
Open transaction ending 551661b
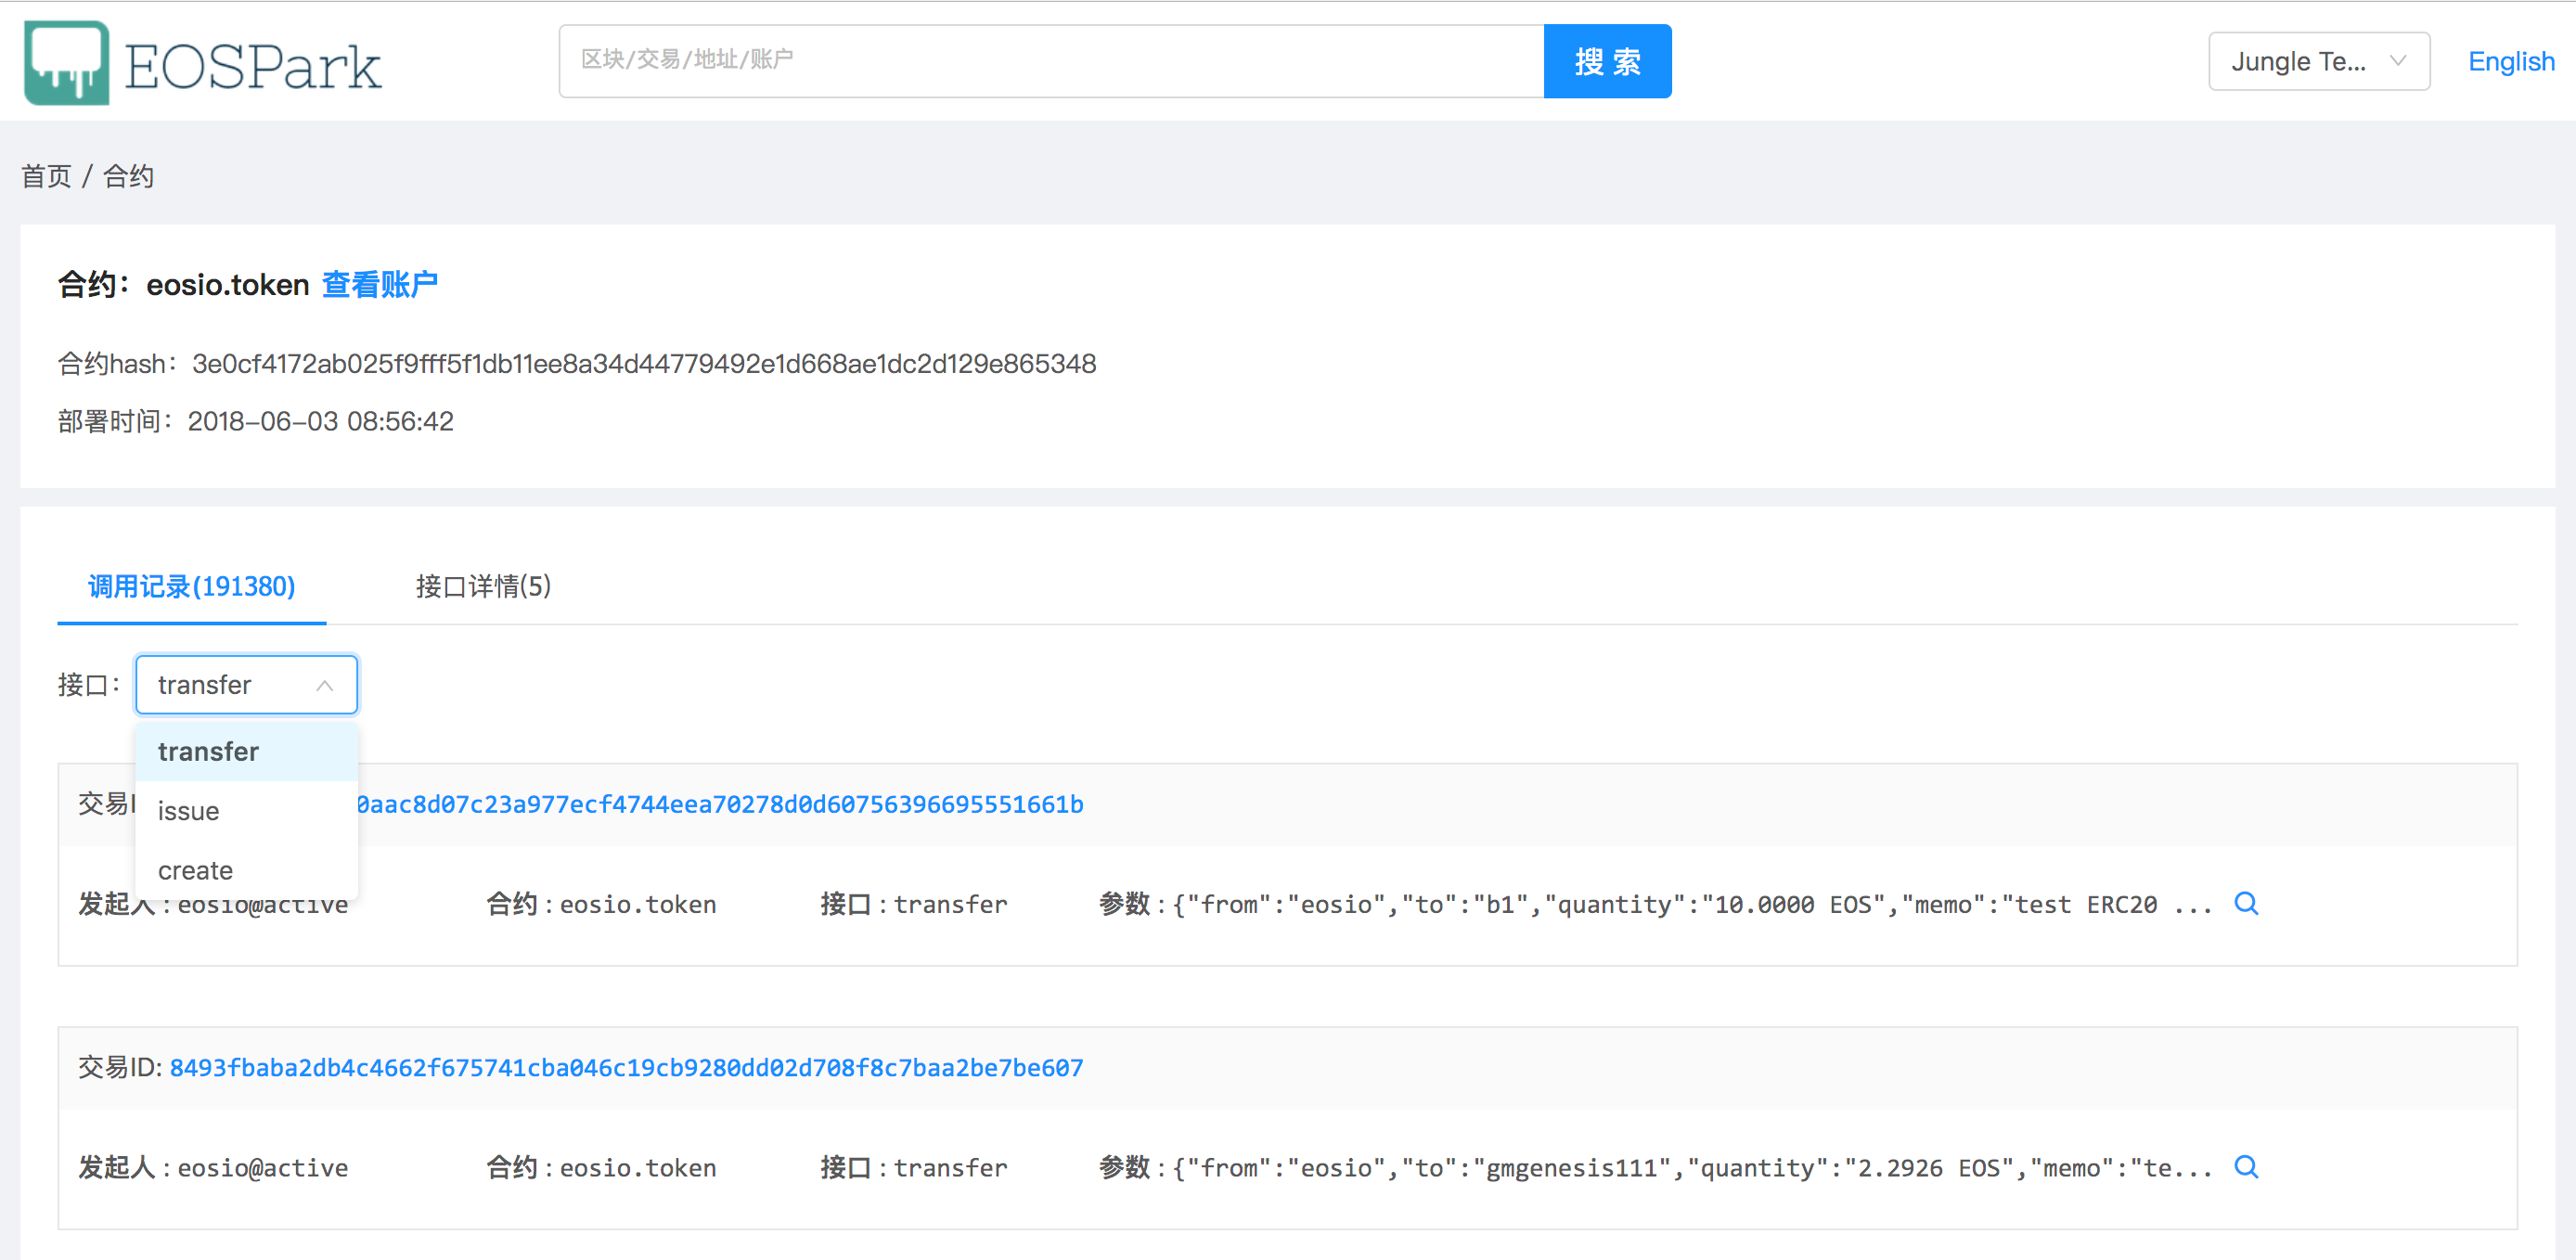click(720, 805)
